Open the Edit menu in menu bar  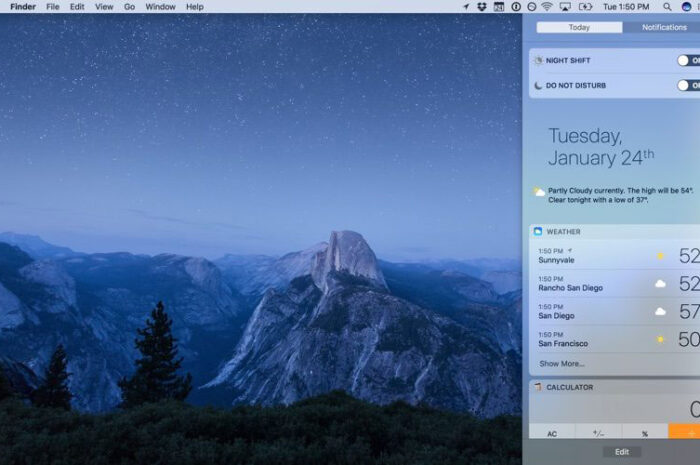pyautogui.click(x=77, y=7)
